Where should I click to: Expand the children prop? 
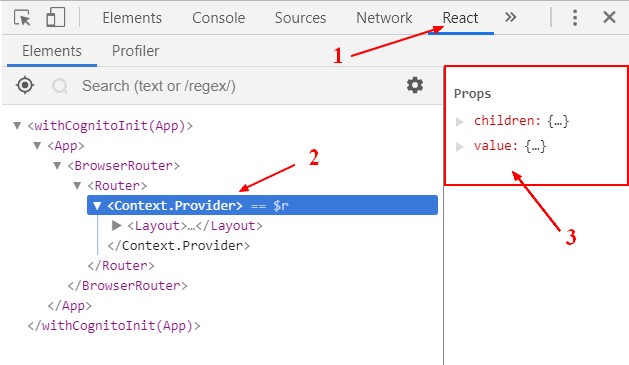(460, 122)
